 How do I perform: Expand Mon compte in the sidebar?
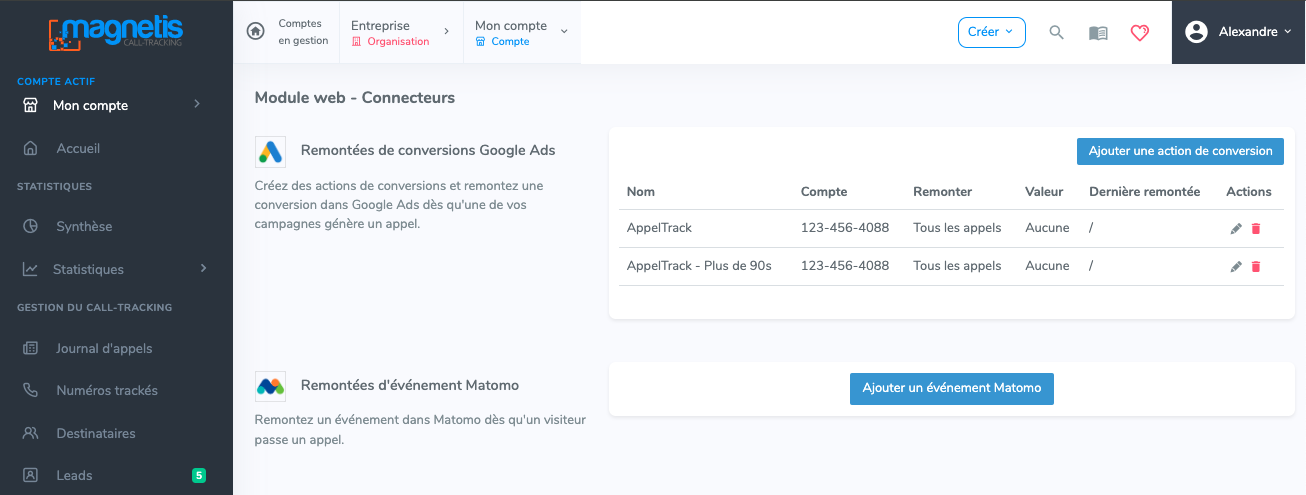click(116, 105)
